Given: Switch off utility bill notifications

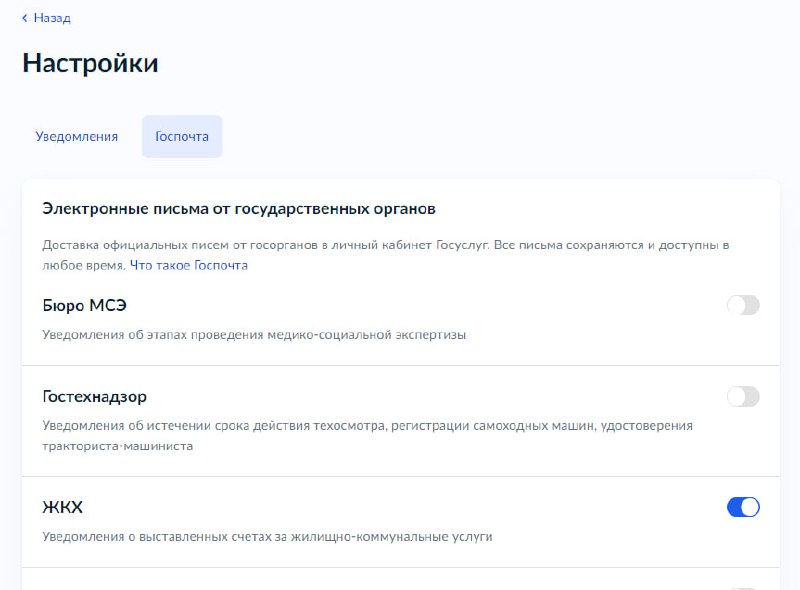Looking at the screenshot, I should 742,508.
